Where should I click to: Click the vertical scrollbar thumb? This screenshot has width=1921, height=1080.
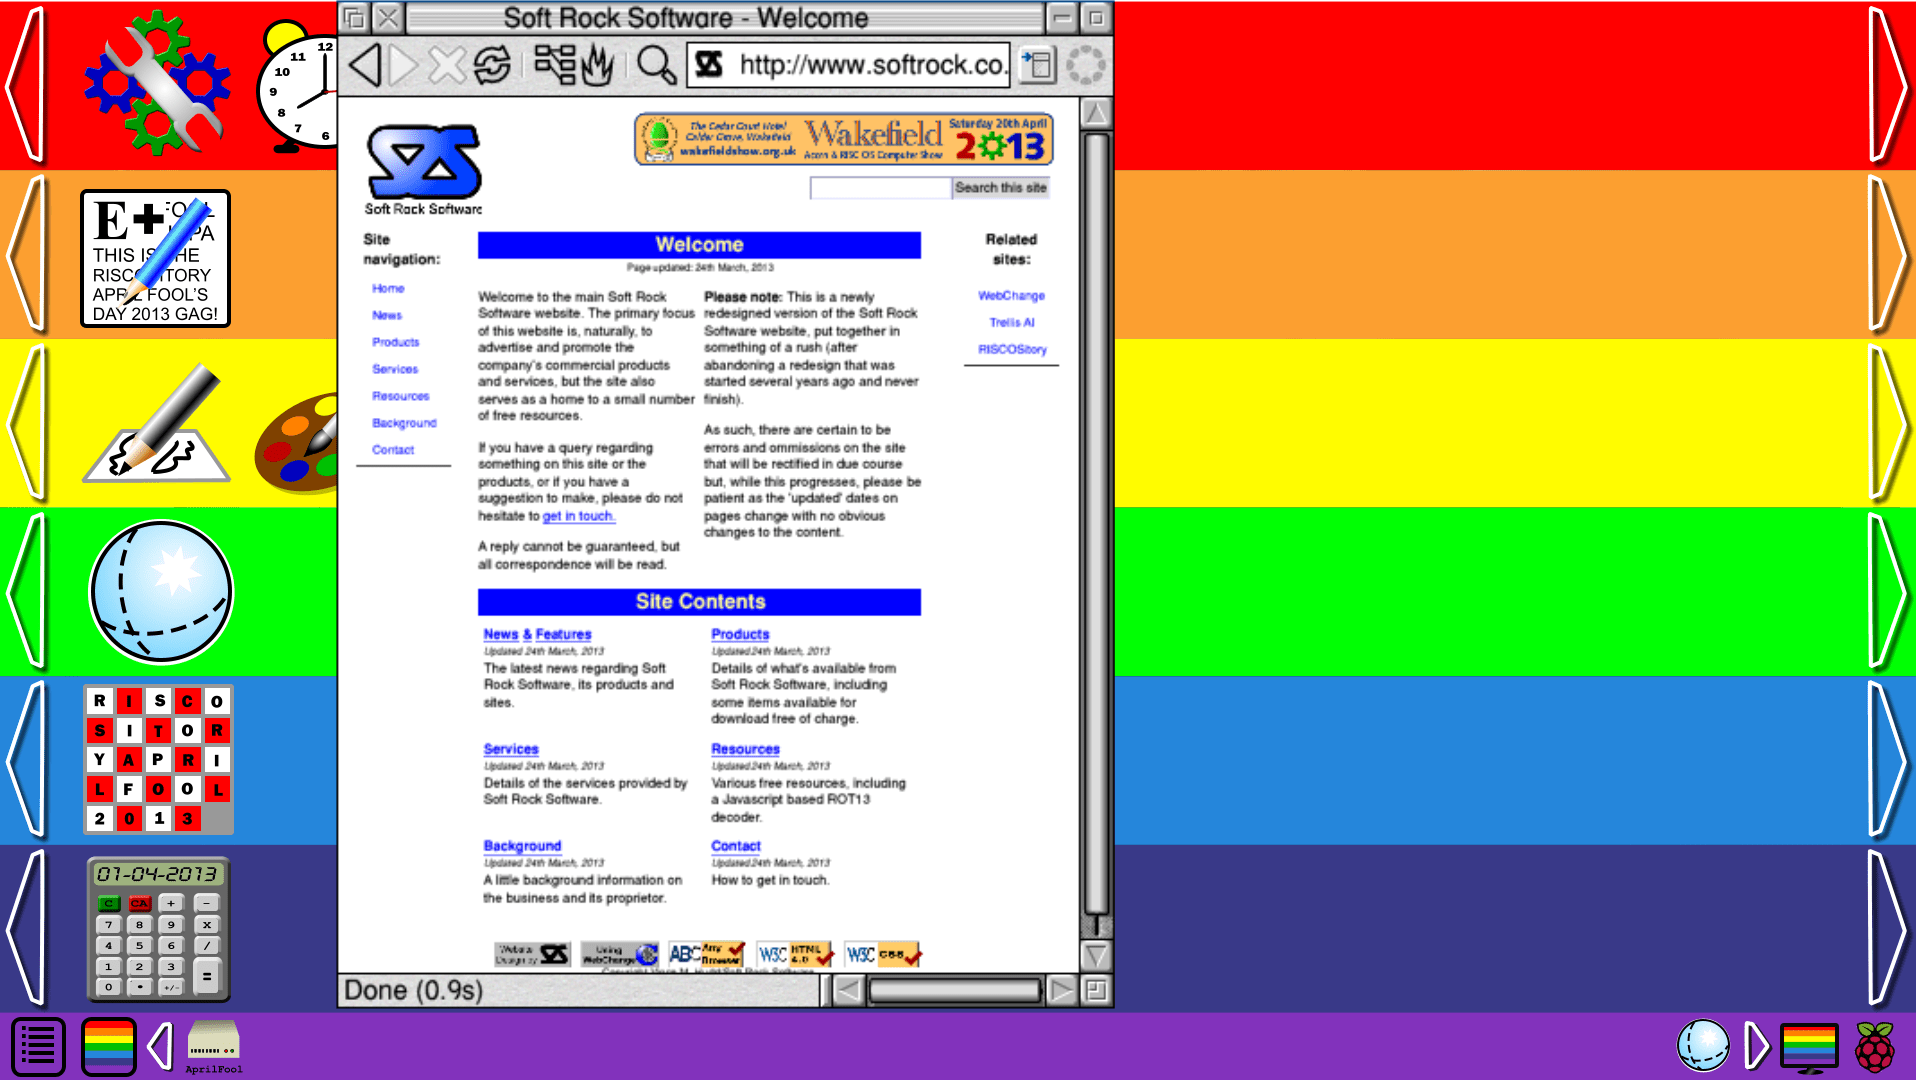[x=1096, y=520]
